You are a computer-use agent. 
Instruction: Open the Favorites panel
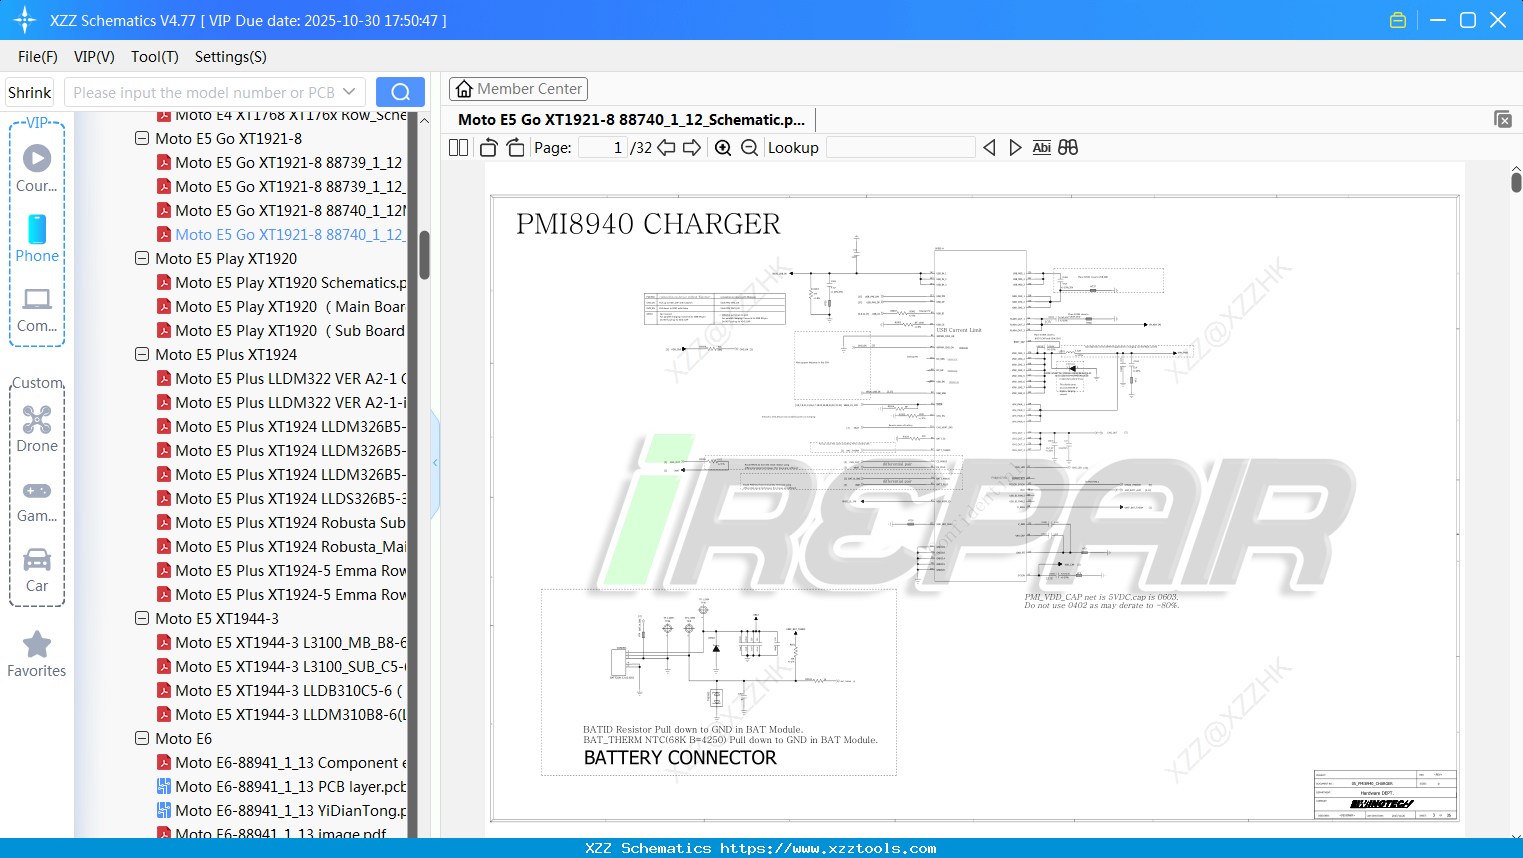(x=37, y=652)
